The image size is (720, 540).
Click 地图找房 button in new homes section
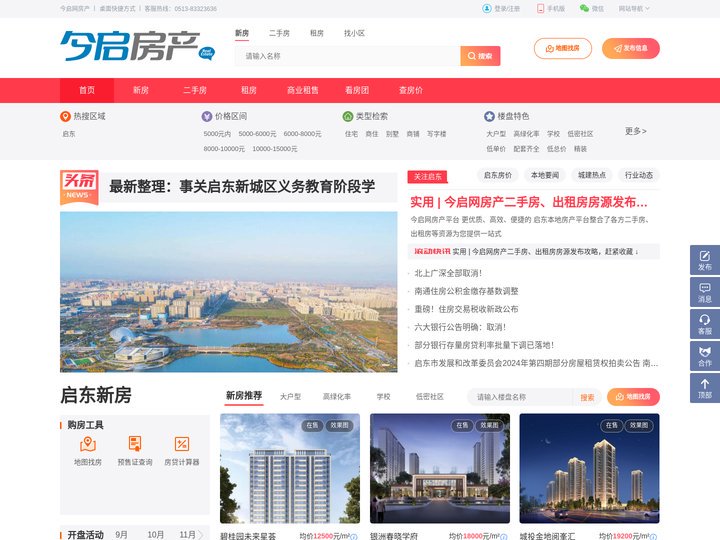tap(633, 397)
